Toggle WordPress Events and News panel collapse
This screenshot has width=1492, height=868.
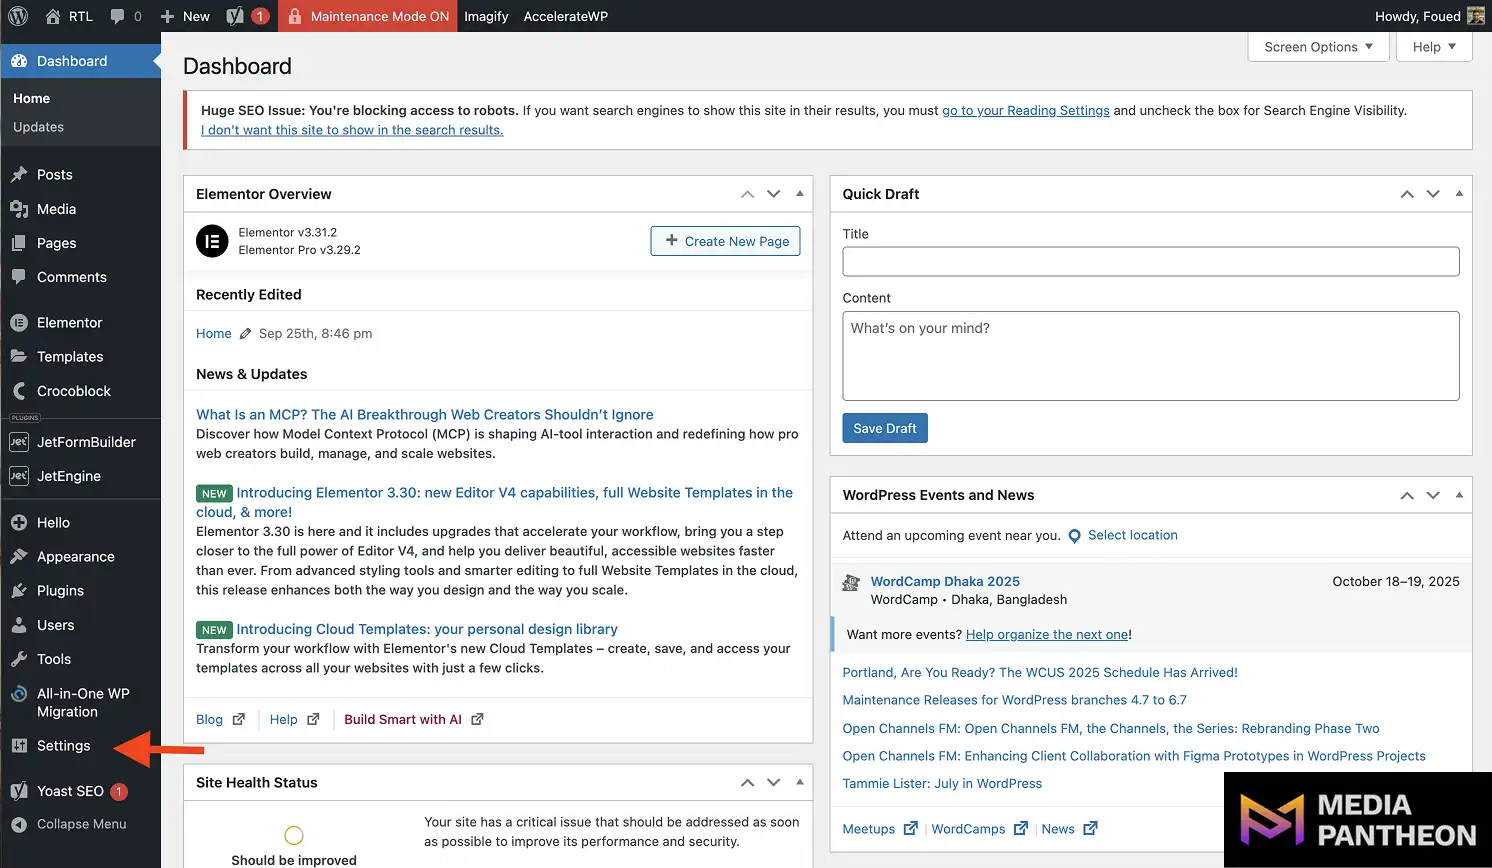pyautogui.click(x=1459, y=495)
